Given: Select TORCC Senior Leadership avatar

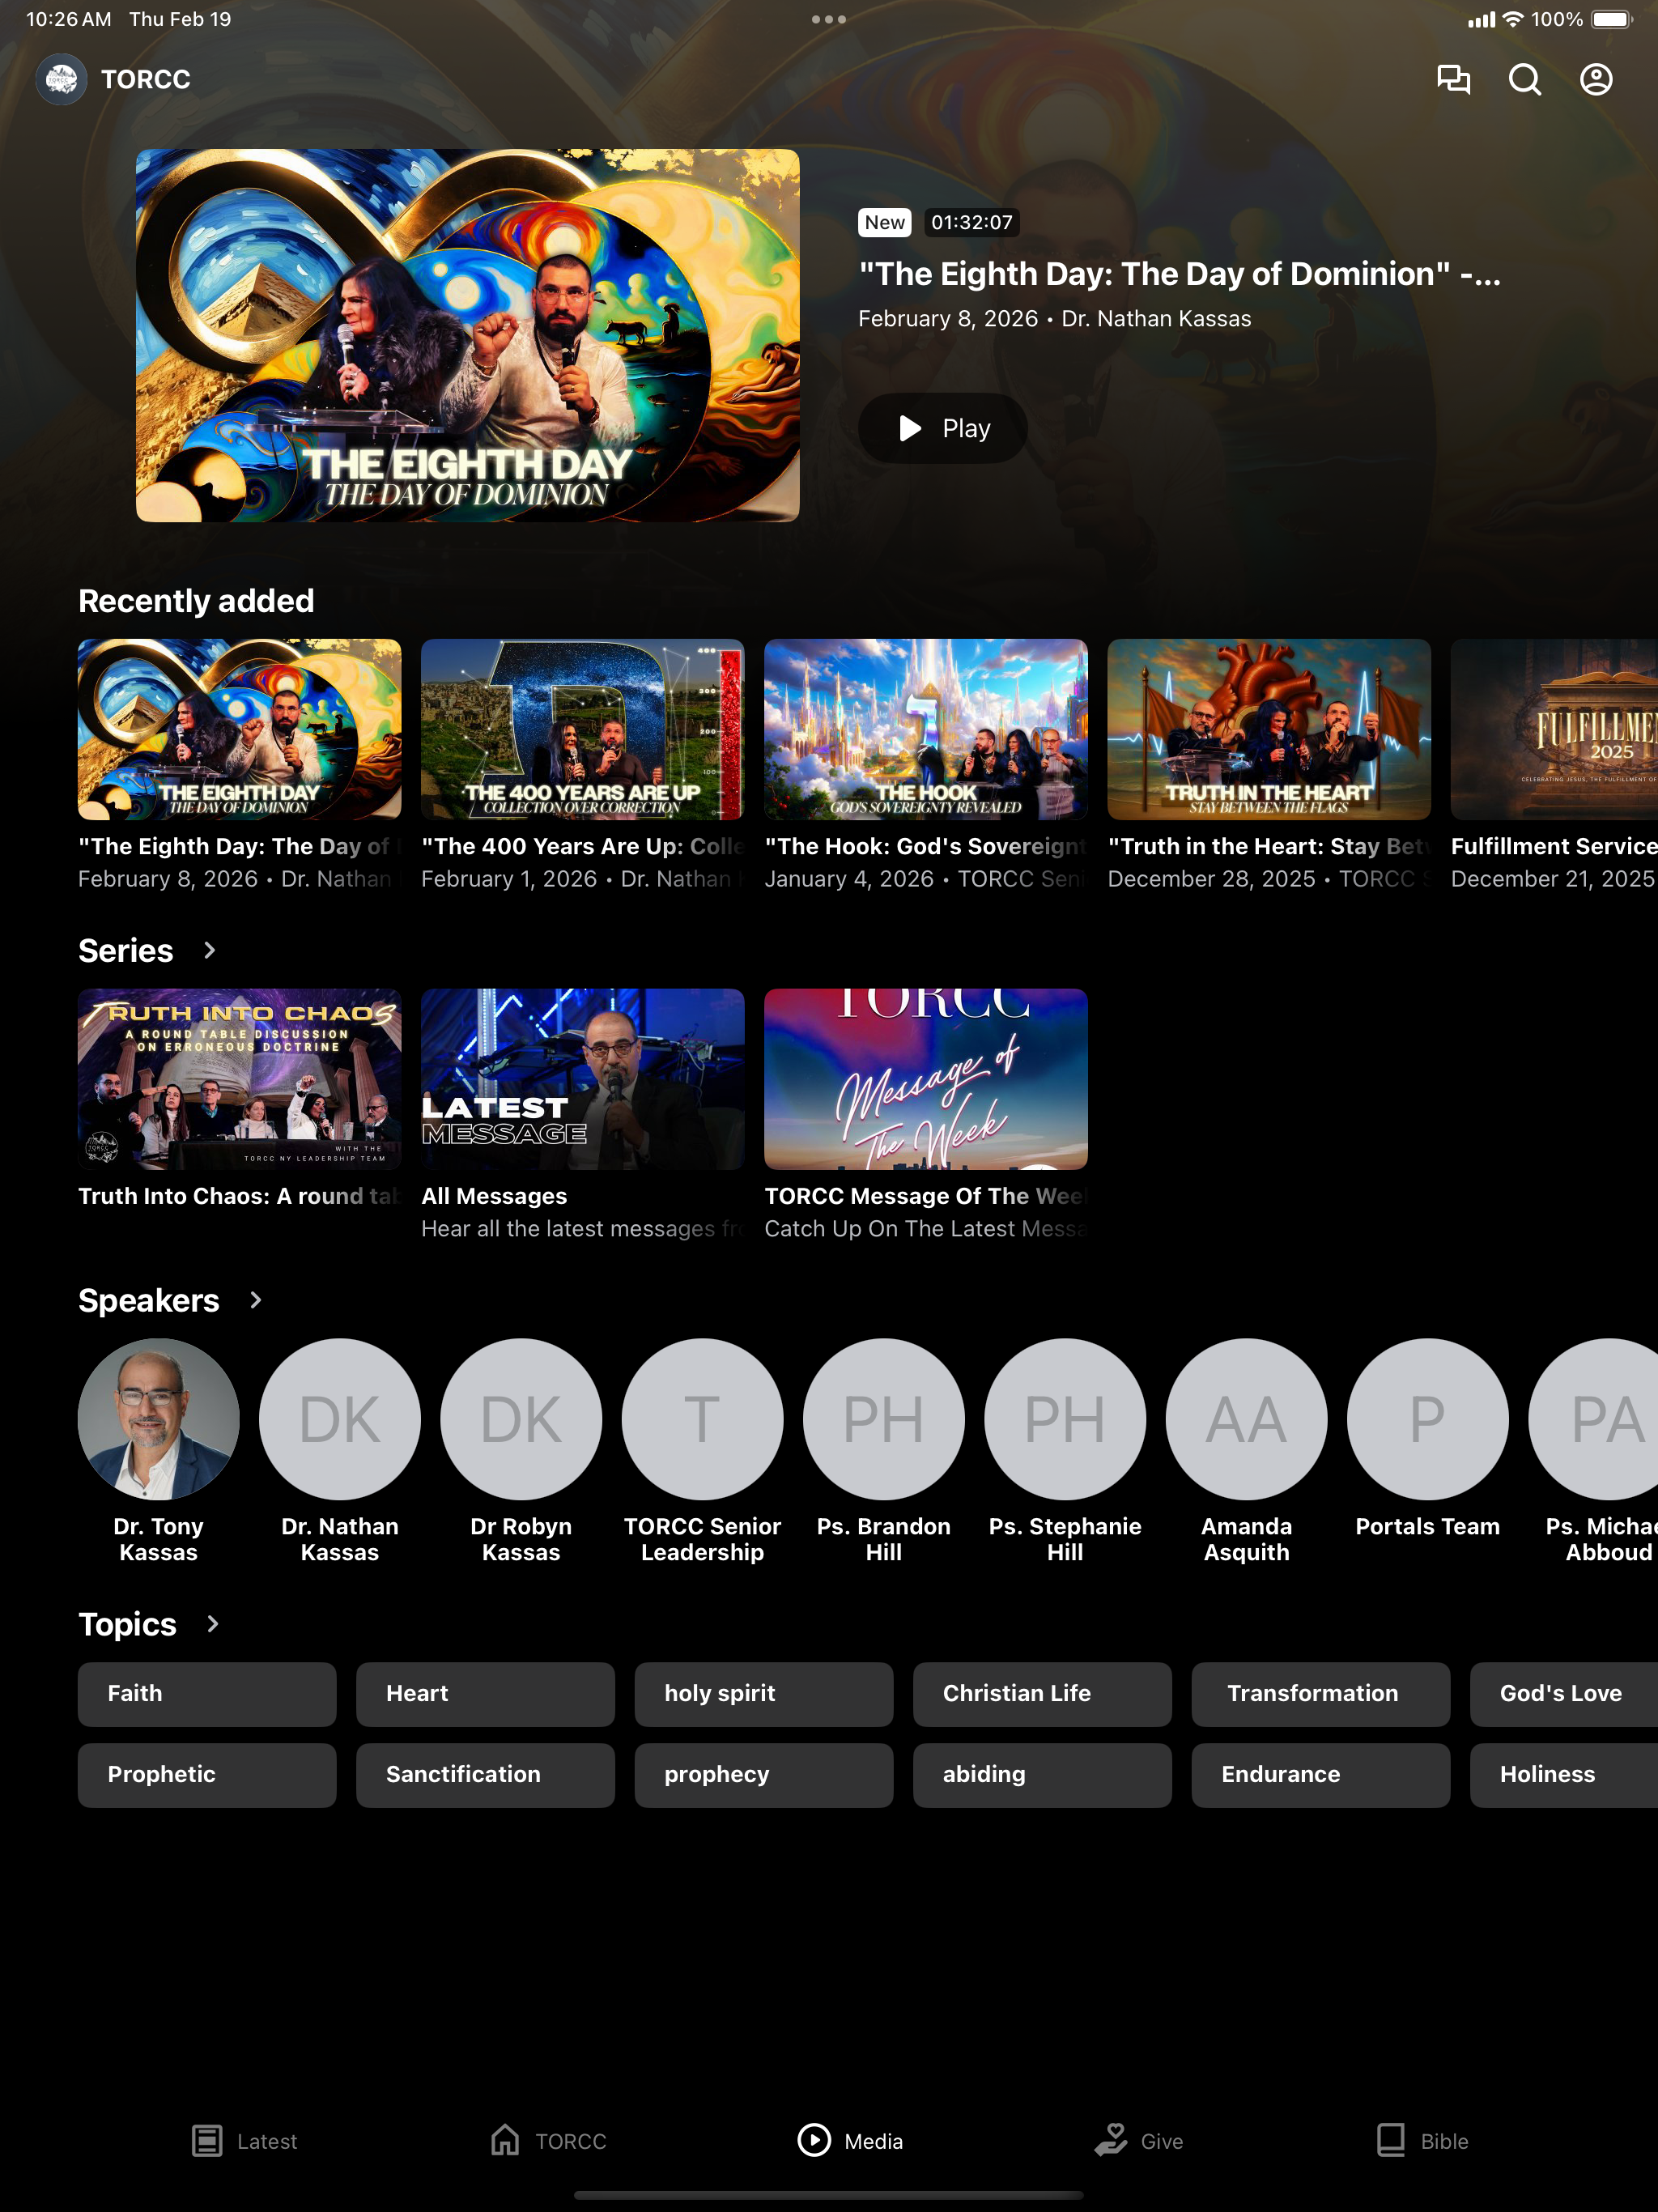Looking at the screenshot, I should pos(703,1419).
